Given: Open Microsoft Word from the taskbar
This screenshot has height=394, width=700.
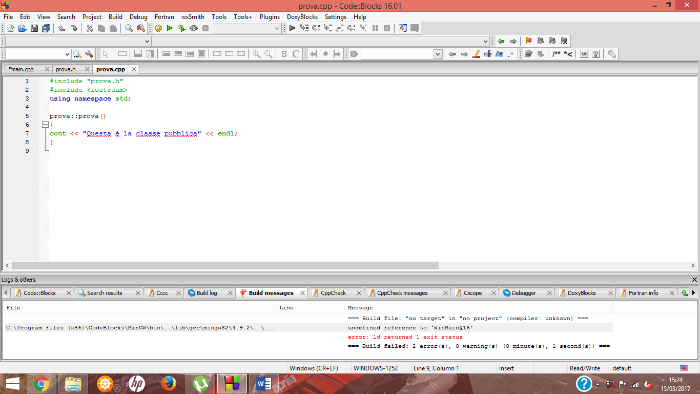Looking at the screenshot, I should pos(263,384).
